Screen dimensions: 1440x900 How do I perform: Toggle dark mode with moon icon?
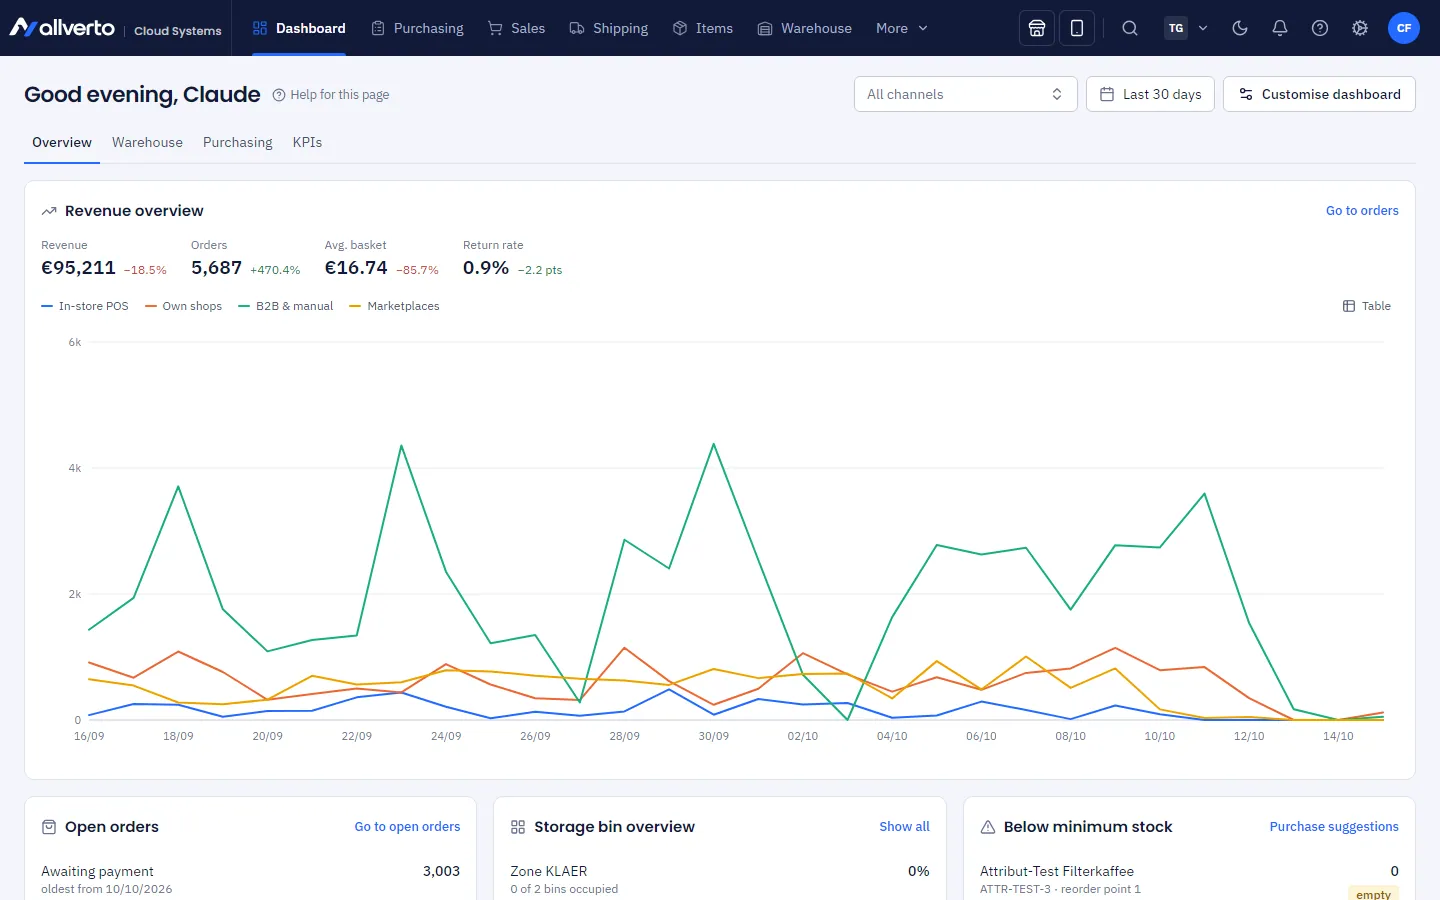tap(1240, 28)
